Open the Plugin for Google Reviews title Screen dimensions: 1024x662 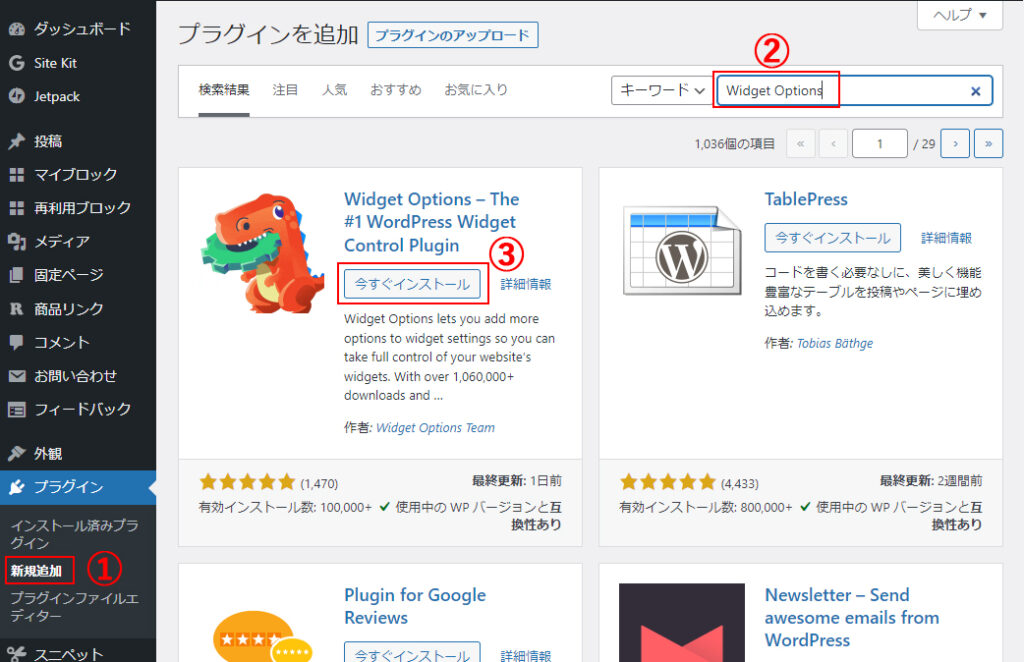[415, 607]
